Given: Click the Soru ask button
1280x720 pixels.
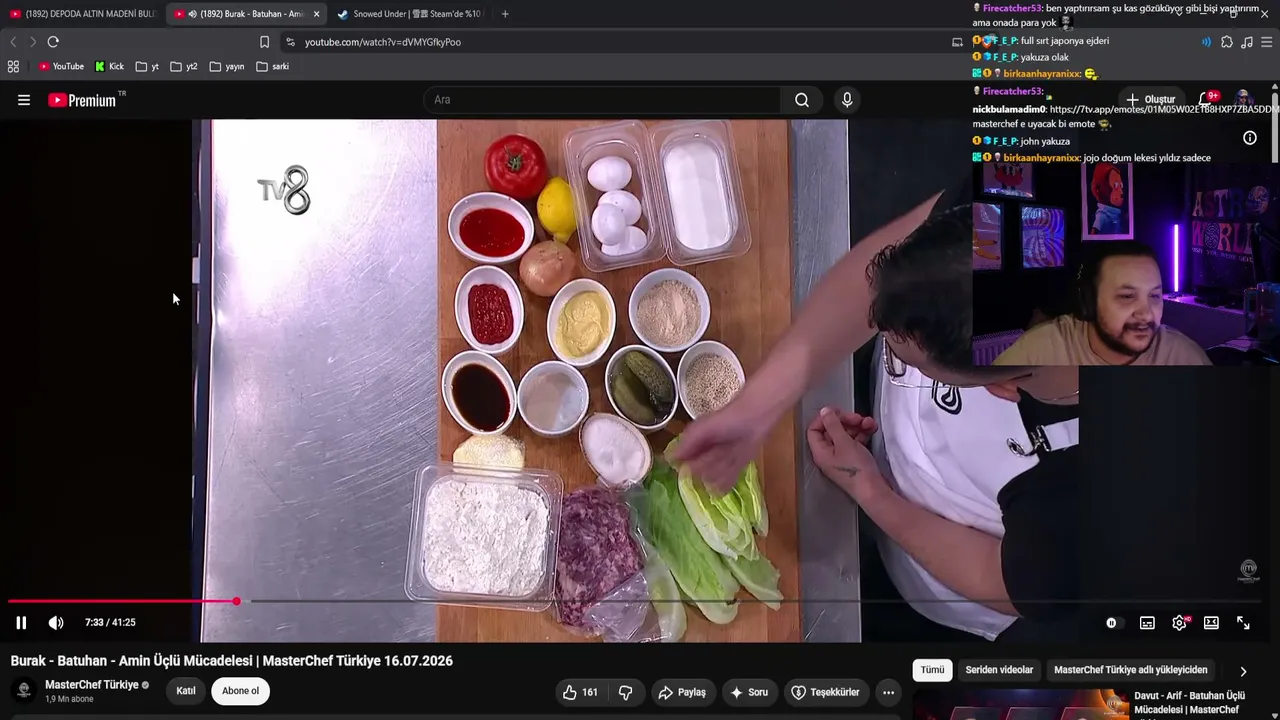Looking at the screenshot, I should click(749, 692).
